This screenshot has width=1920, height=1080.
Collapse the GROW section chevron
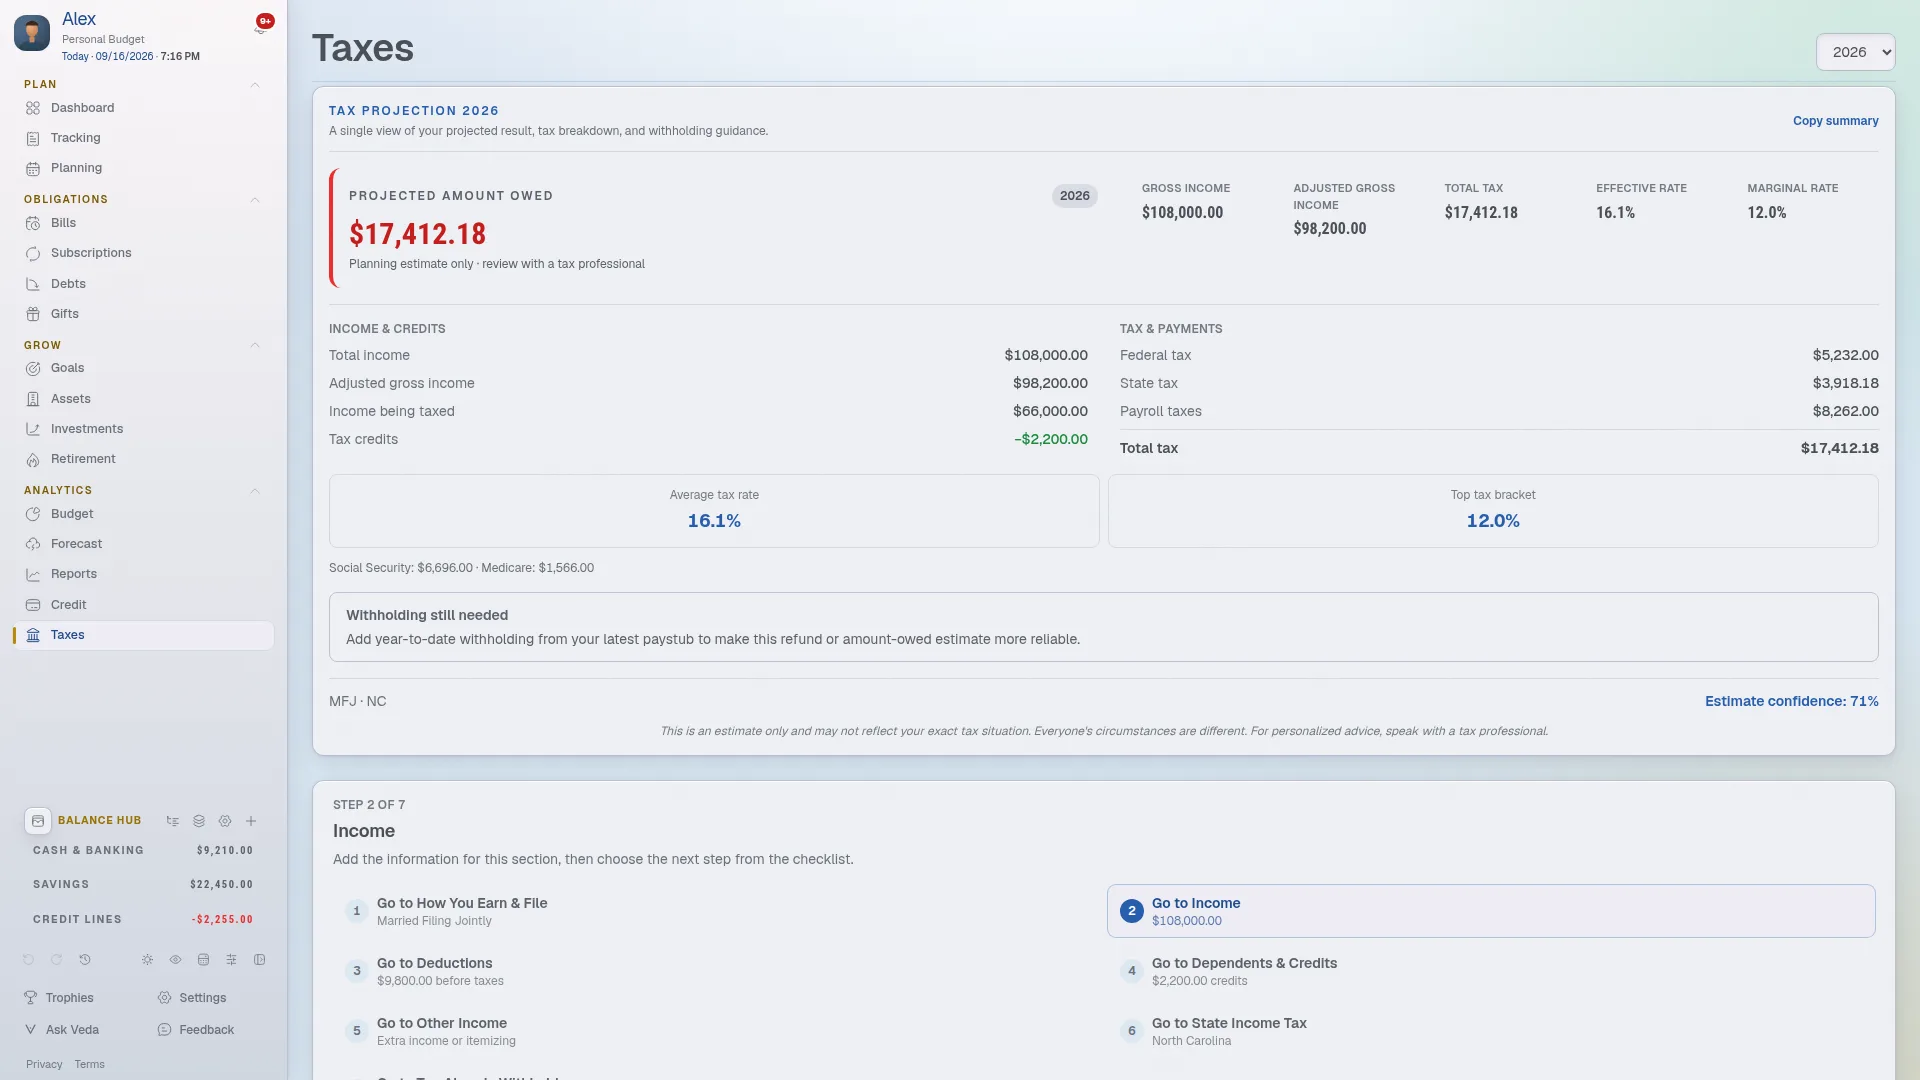coord(255,345)
